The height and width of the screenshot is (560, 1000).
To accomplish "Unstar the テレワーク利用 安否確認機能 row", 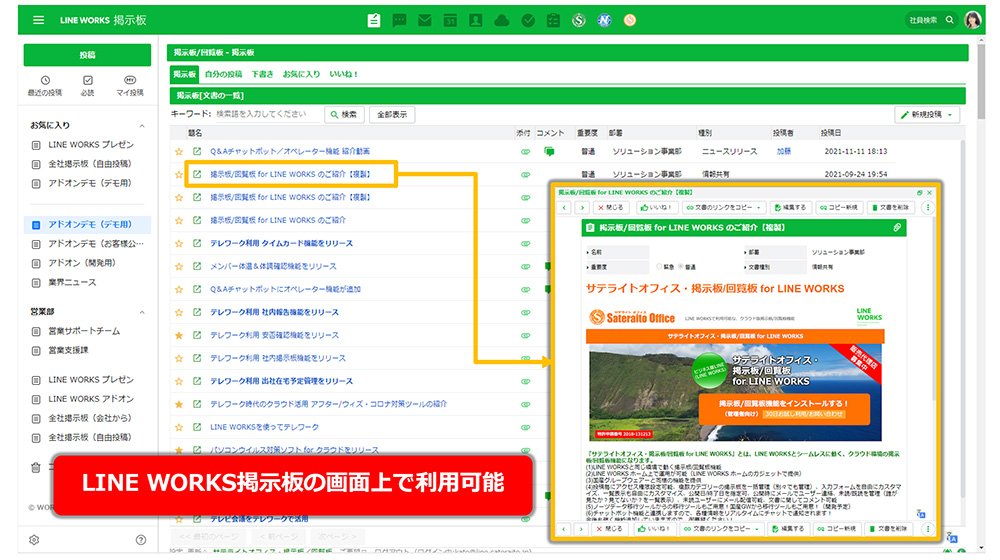I will pos(179,335).
